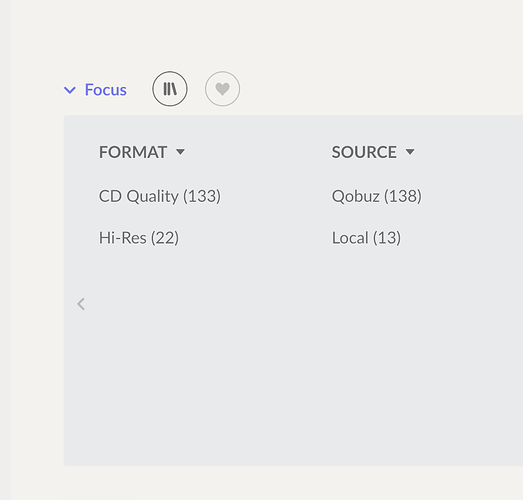Screen dimensions: 523x500
Task: Select the (138) Qobuz count
Action: [403, 196]
